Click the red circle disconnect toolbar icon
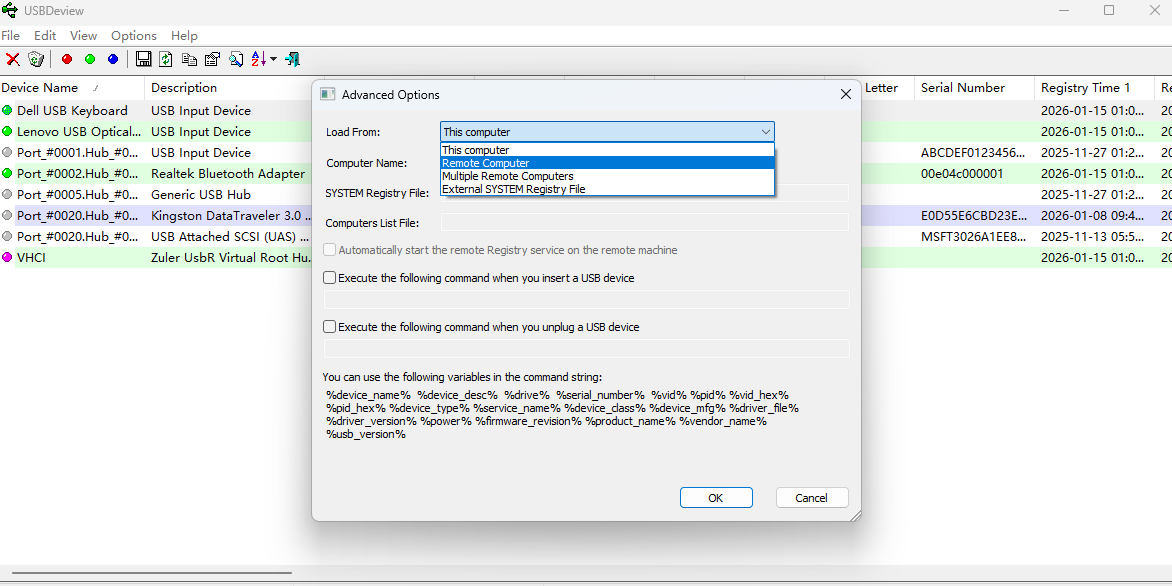 pyautogui.click(x=67, y=60)
